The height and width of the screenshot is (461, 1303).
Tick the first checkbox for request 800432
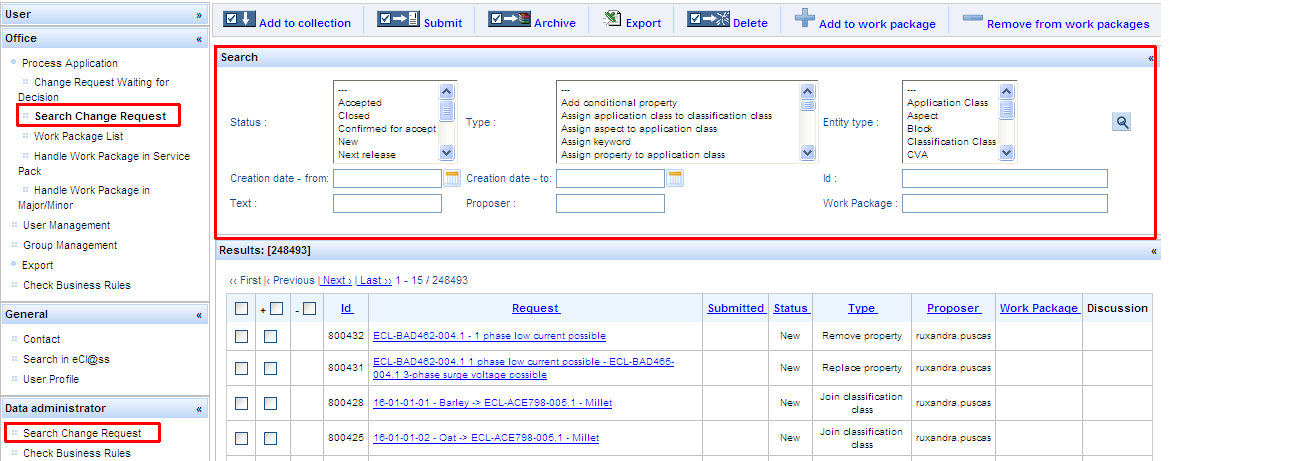tap(241, 336)
